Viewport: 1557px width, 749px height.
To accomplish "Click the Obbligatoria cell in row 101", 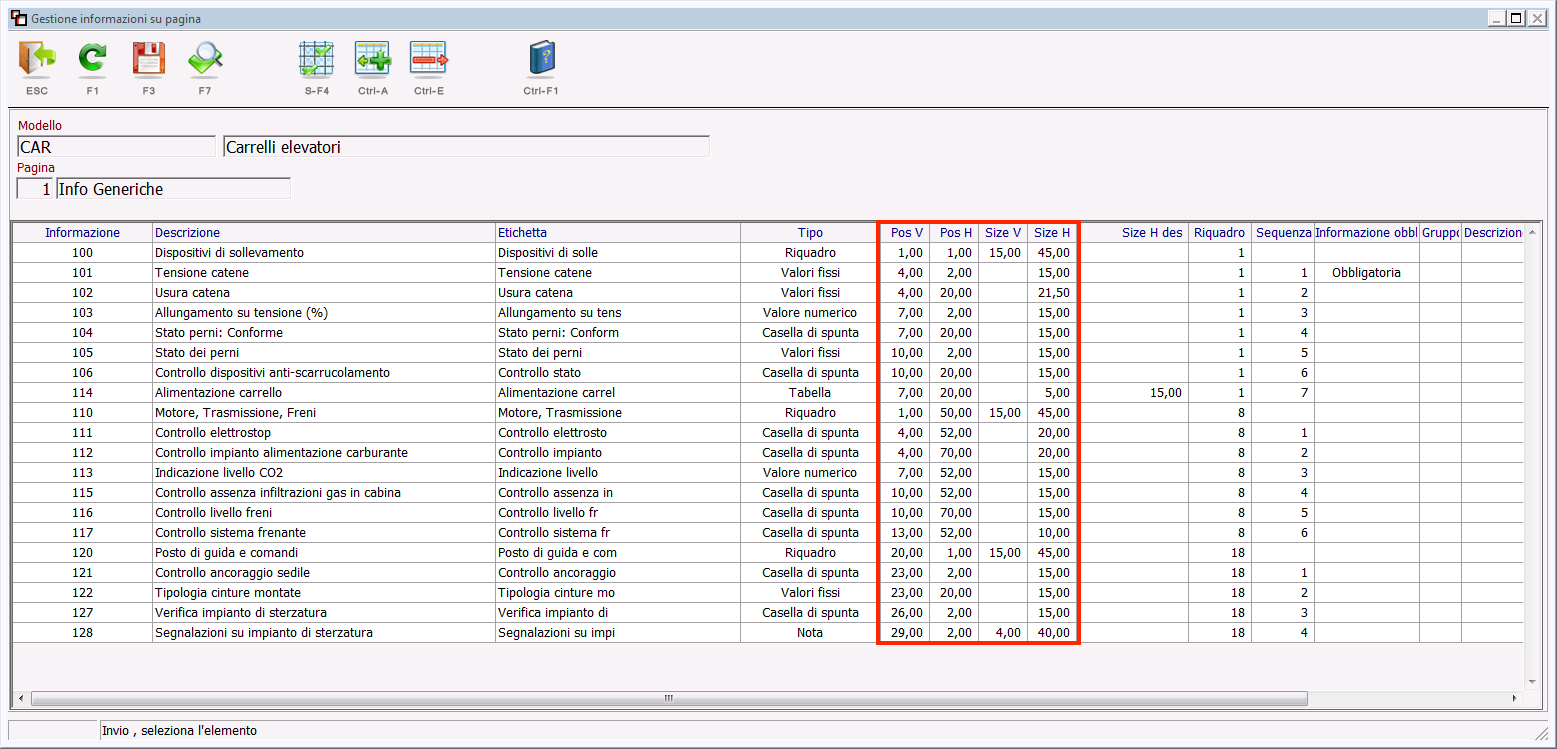I will point(1367,273).
